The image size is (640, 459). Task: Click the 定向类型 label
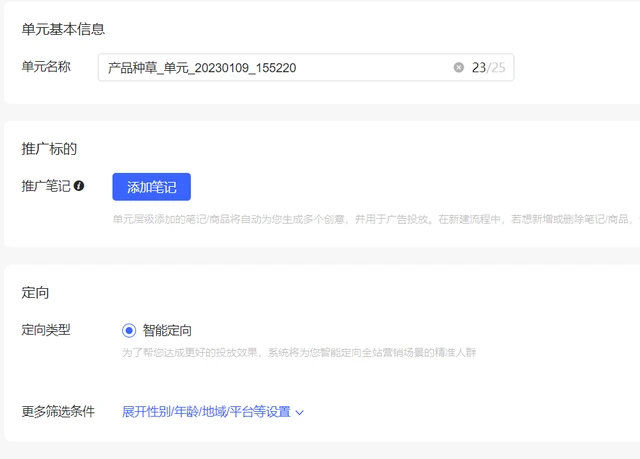[x=46, y=329]
